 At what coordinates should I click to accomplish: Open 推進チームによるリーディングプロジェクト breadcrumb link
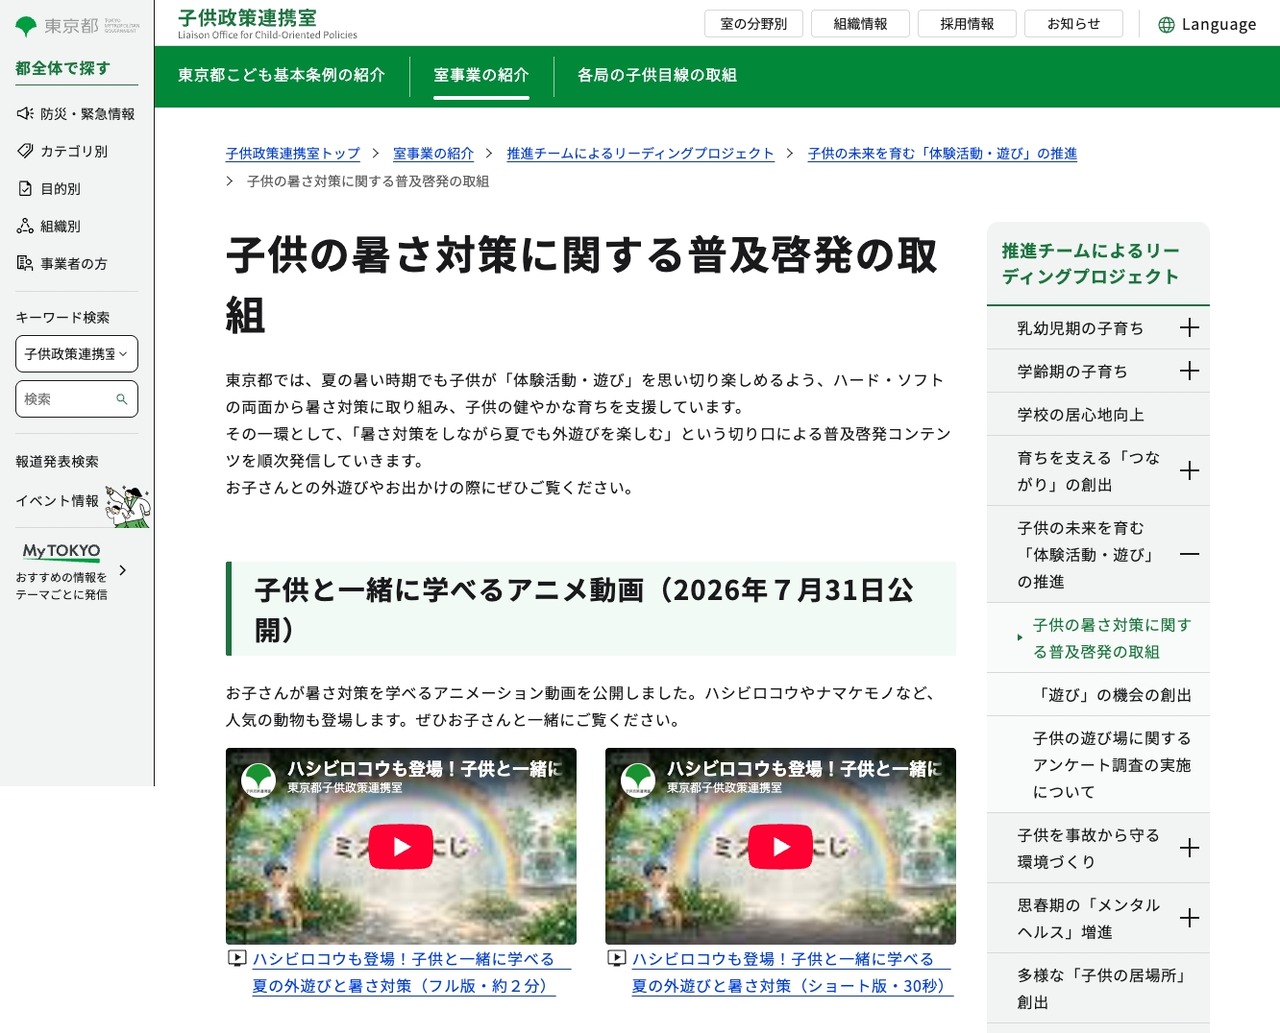640,153
